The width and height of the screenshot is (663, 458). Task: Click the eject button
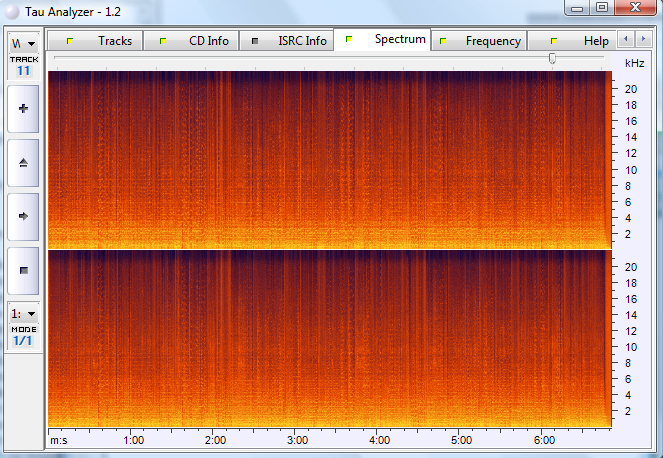tap(23, 163)
